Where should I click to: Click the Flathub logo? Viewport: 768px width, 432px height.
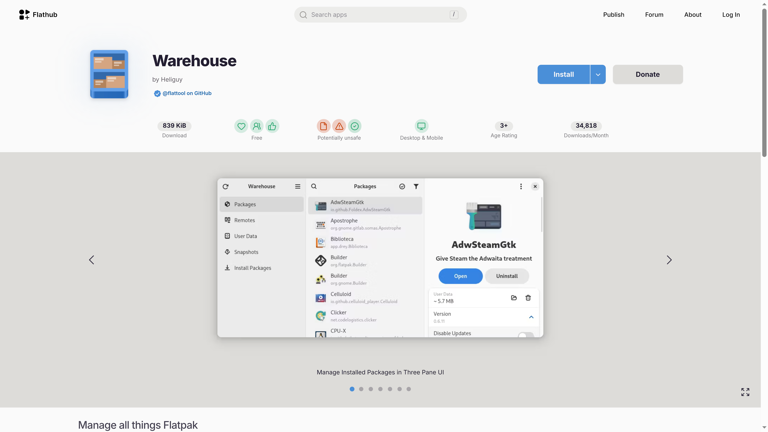38,15
